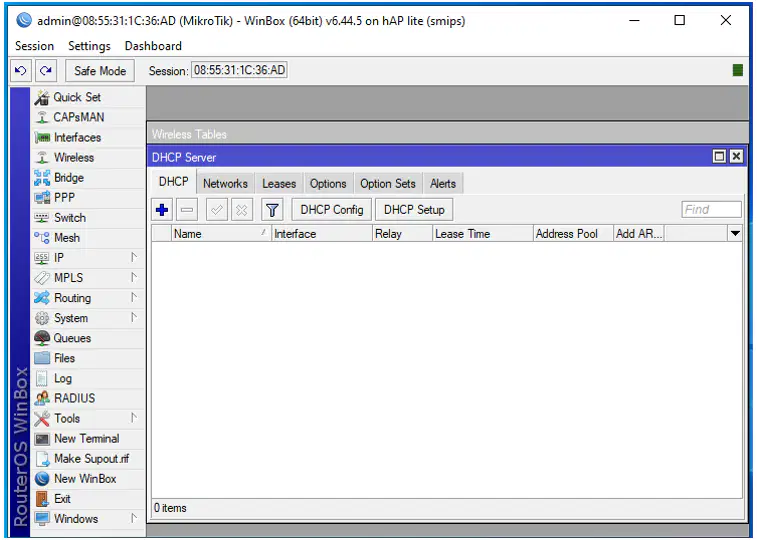Viewport: 757px width, 540px height.
Task: Open the Wireless menu icon
Action: (x=42, y=158)
